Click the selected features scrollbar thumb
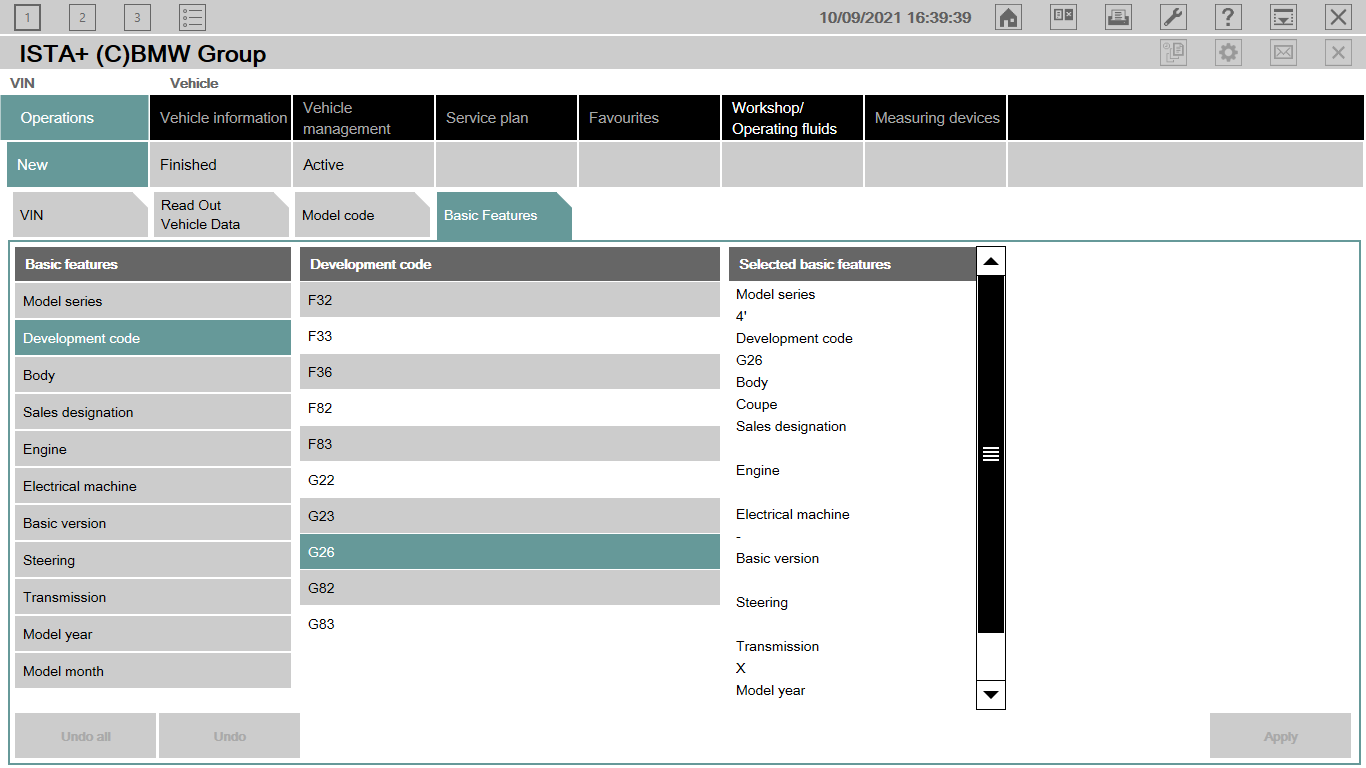Image resolution: width=1366 pixels, height=768 pixels. 991,454
